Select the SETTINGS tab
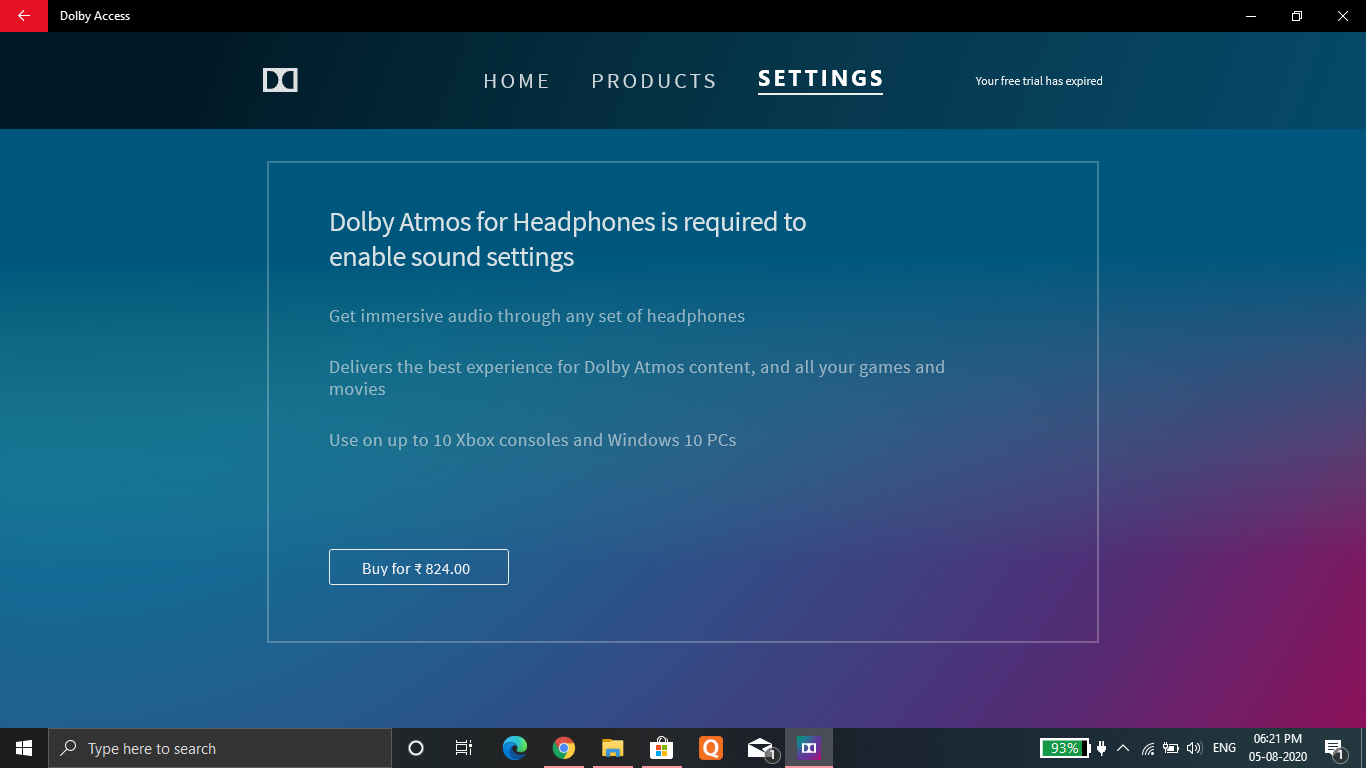Screen dimensions: 1366x768 [x=821, y=79]
